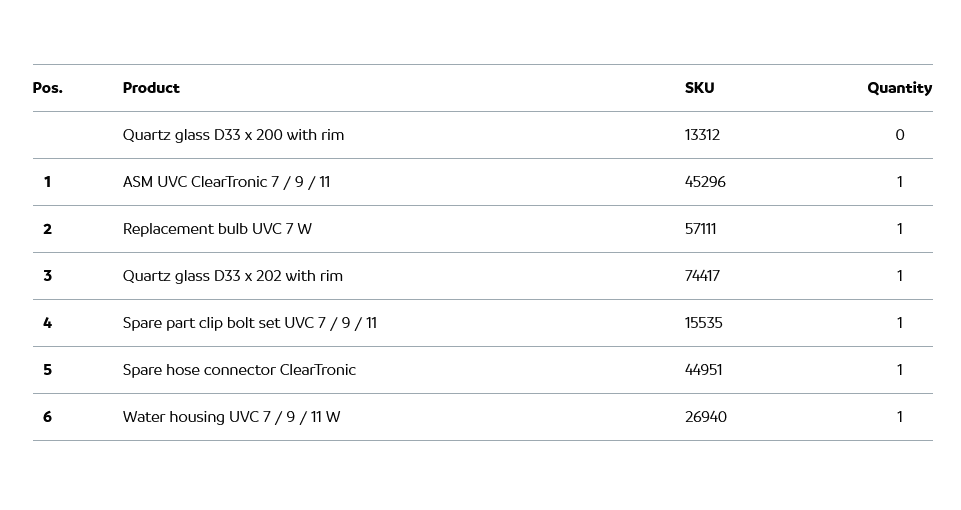Click the Pos. column header
The height and width of the screenshot is (510, 961).
(x=47, y=88)
